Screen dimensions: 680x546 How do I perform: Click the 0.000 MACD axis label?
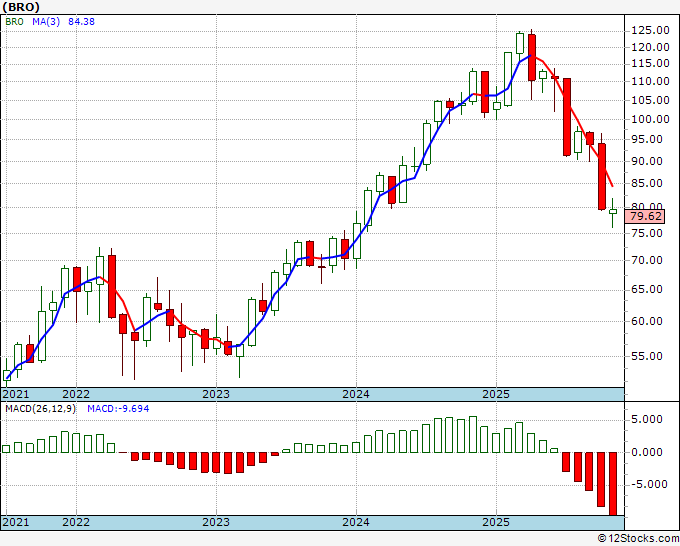tap(647, 452)
